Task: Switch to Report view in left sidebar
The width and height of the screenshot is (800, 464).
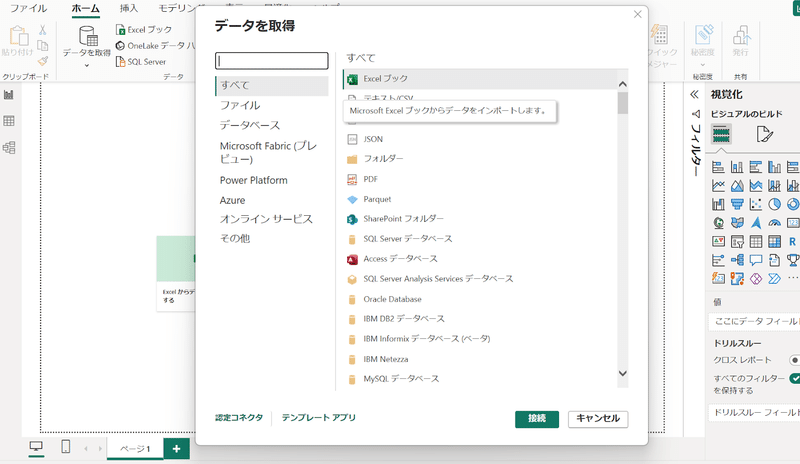Action: point(9,95)
